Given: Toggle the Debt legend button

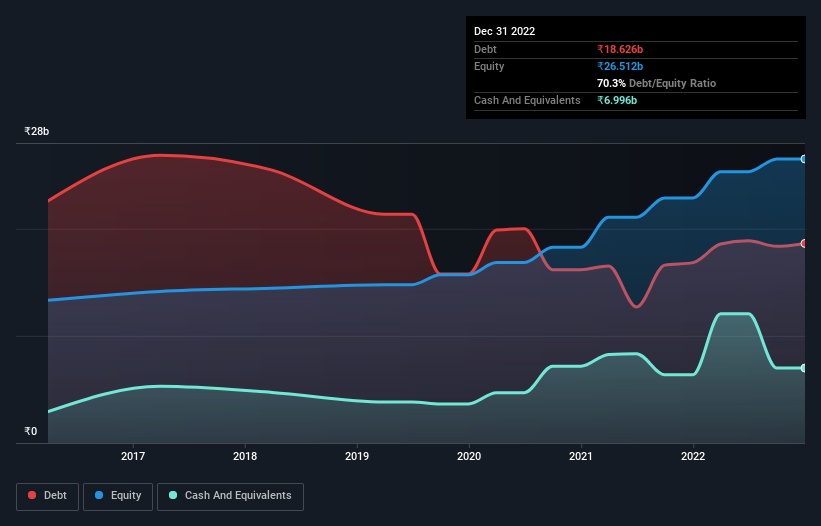Looking at the screenshot, I should pyautogui.click(x=48, y=496).
